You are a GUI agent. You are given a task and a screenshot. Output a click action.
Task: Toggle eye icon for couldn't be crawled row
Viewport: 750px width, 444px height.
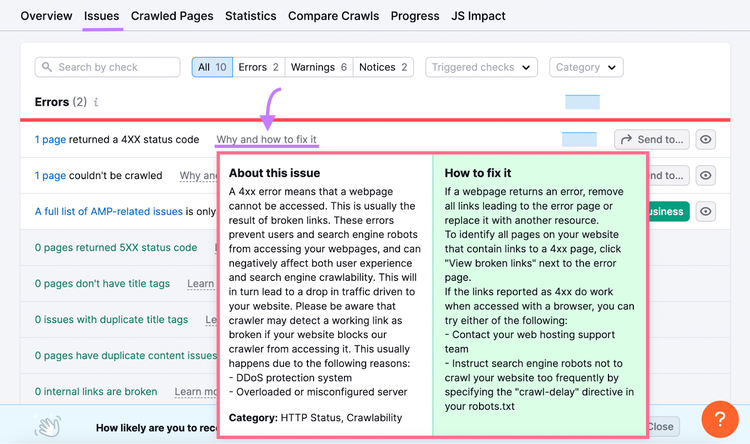pos(706,176)
